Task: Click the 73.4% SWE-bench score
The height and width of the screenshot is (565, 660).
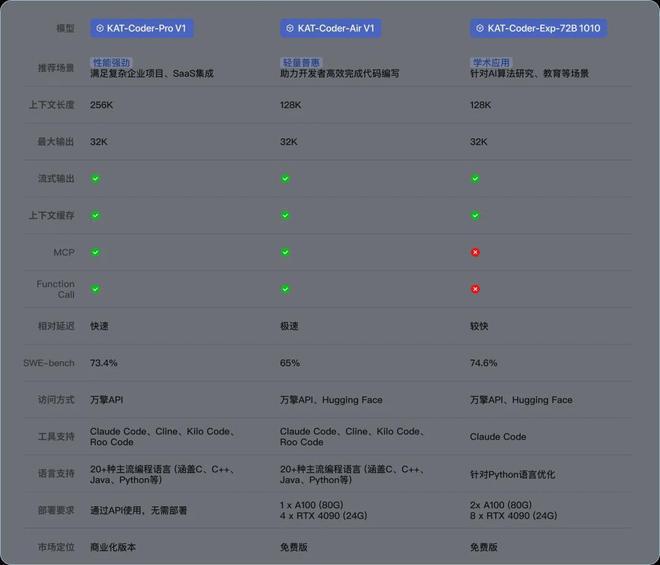Action: point(104,363)
